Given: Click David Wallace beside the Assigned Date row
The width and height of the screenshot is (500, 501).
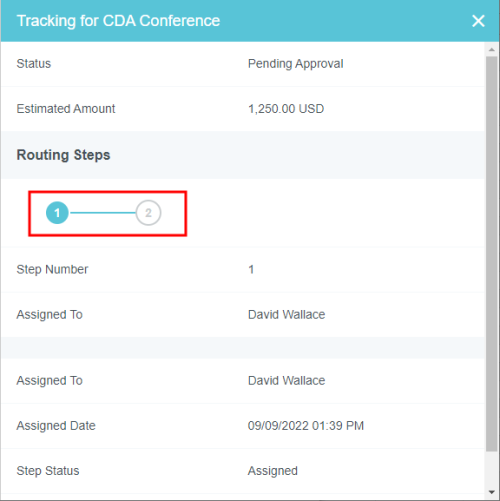Looking at the screenshot, I should (286, 380).
